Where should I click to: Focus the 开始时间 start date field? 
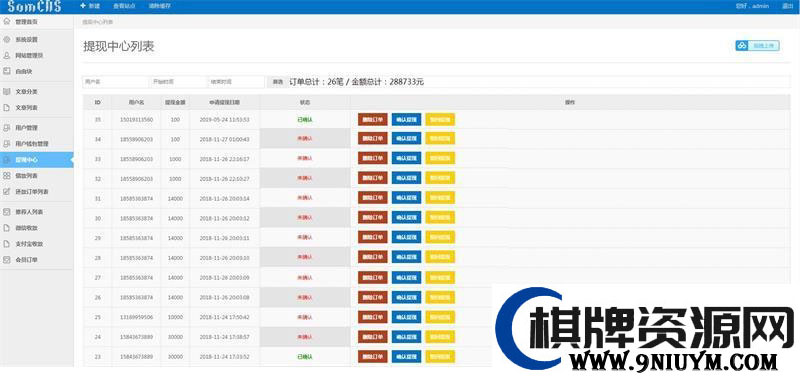click(178, 82)
